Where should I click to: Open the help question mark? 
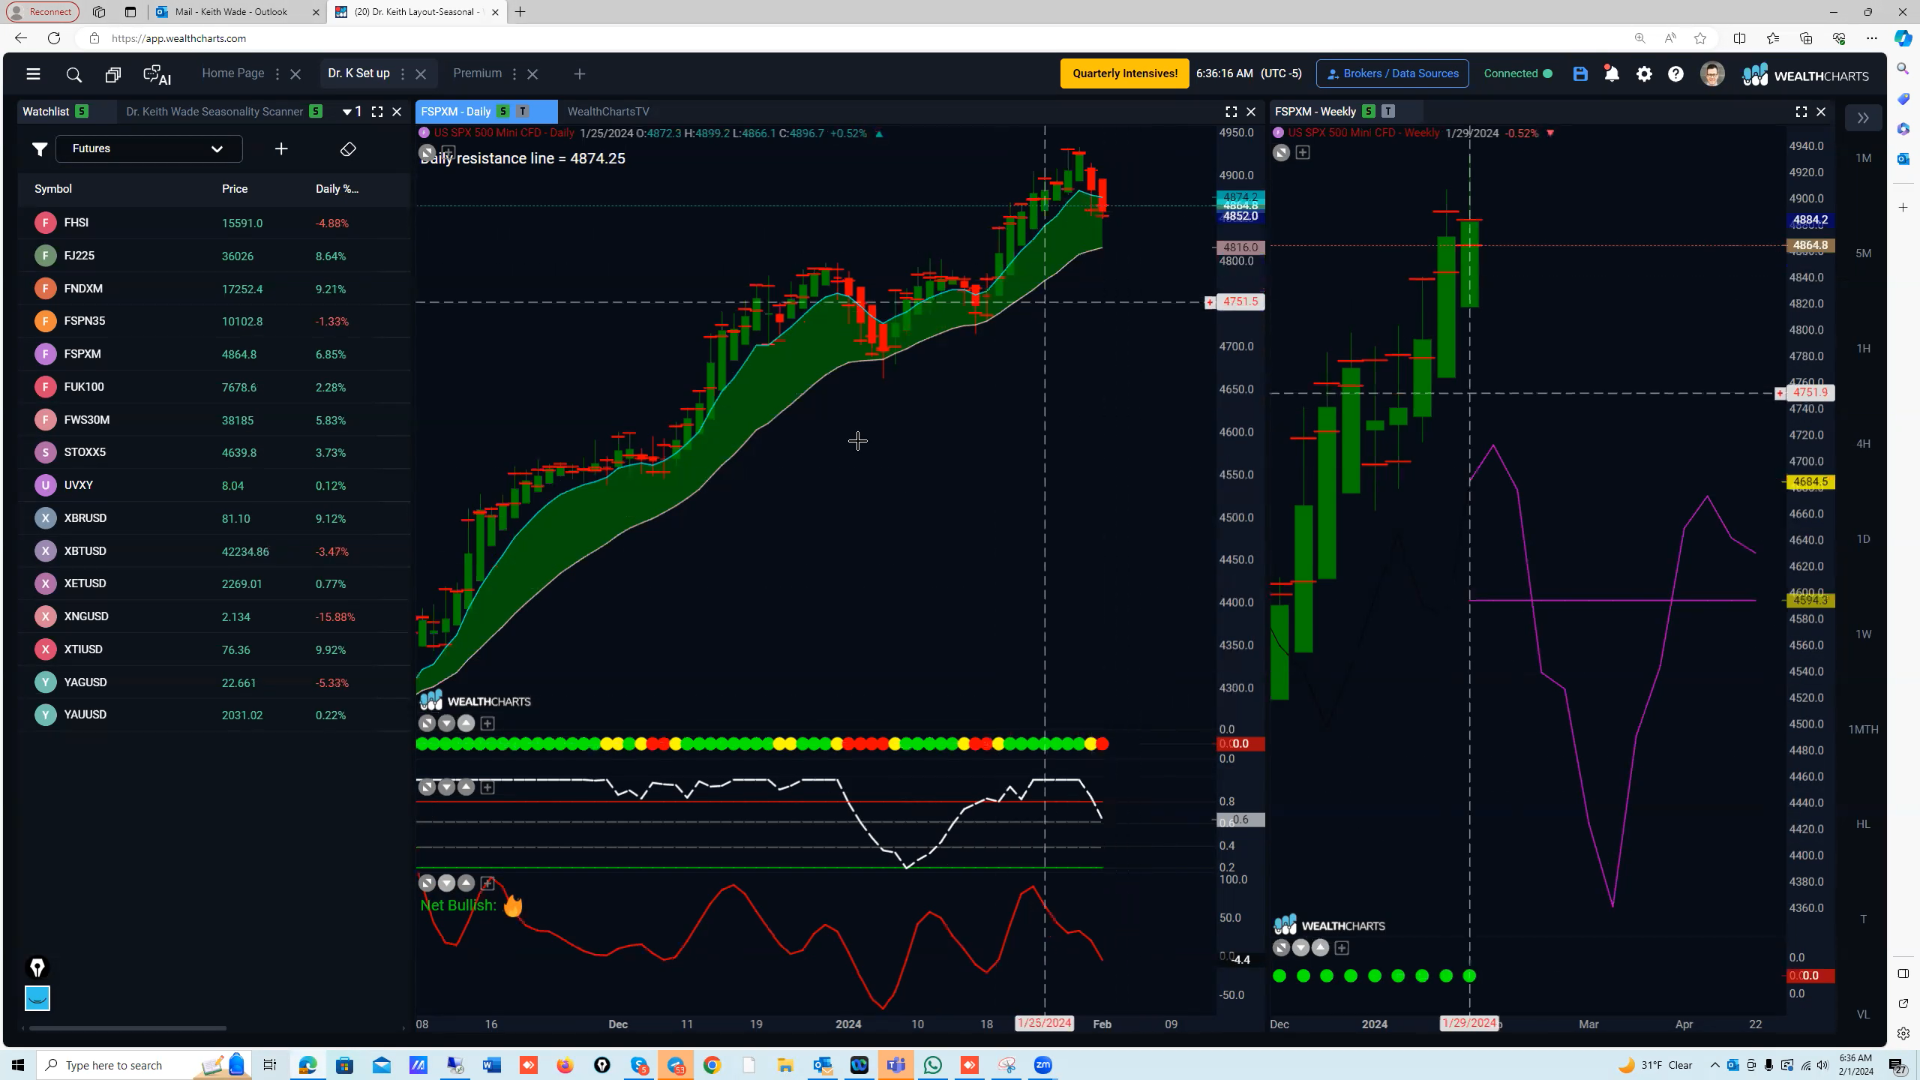(1676, 74)
